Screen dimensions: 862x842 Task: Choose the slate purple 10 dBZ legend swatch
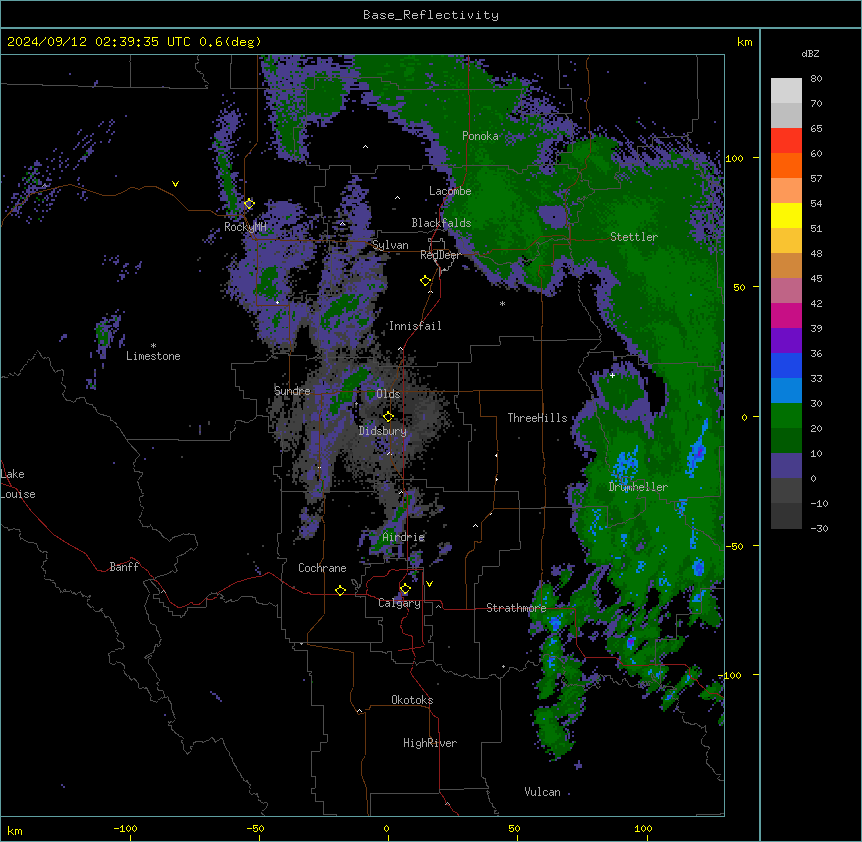[786, 466]
